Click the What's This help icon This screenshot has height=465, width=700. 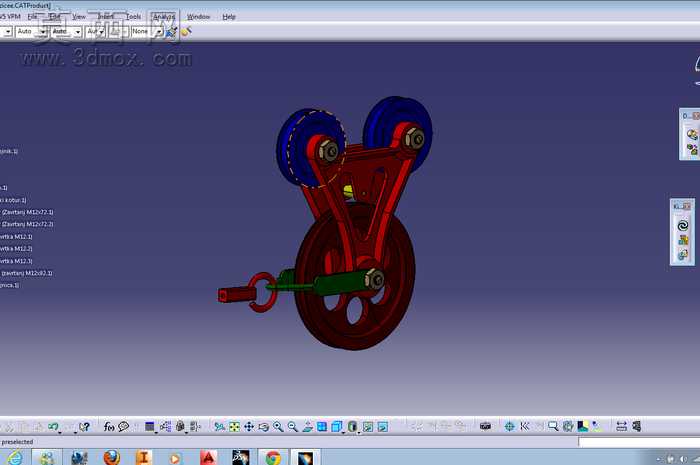tap(84, 427)
